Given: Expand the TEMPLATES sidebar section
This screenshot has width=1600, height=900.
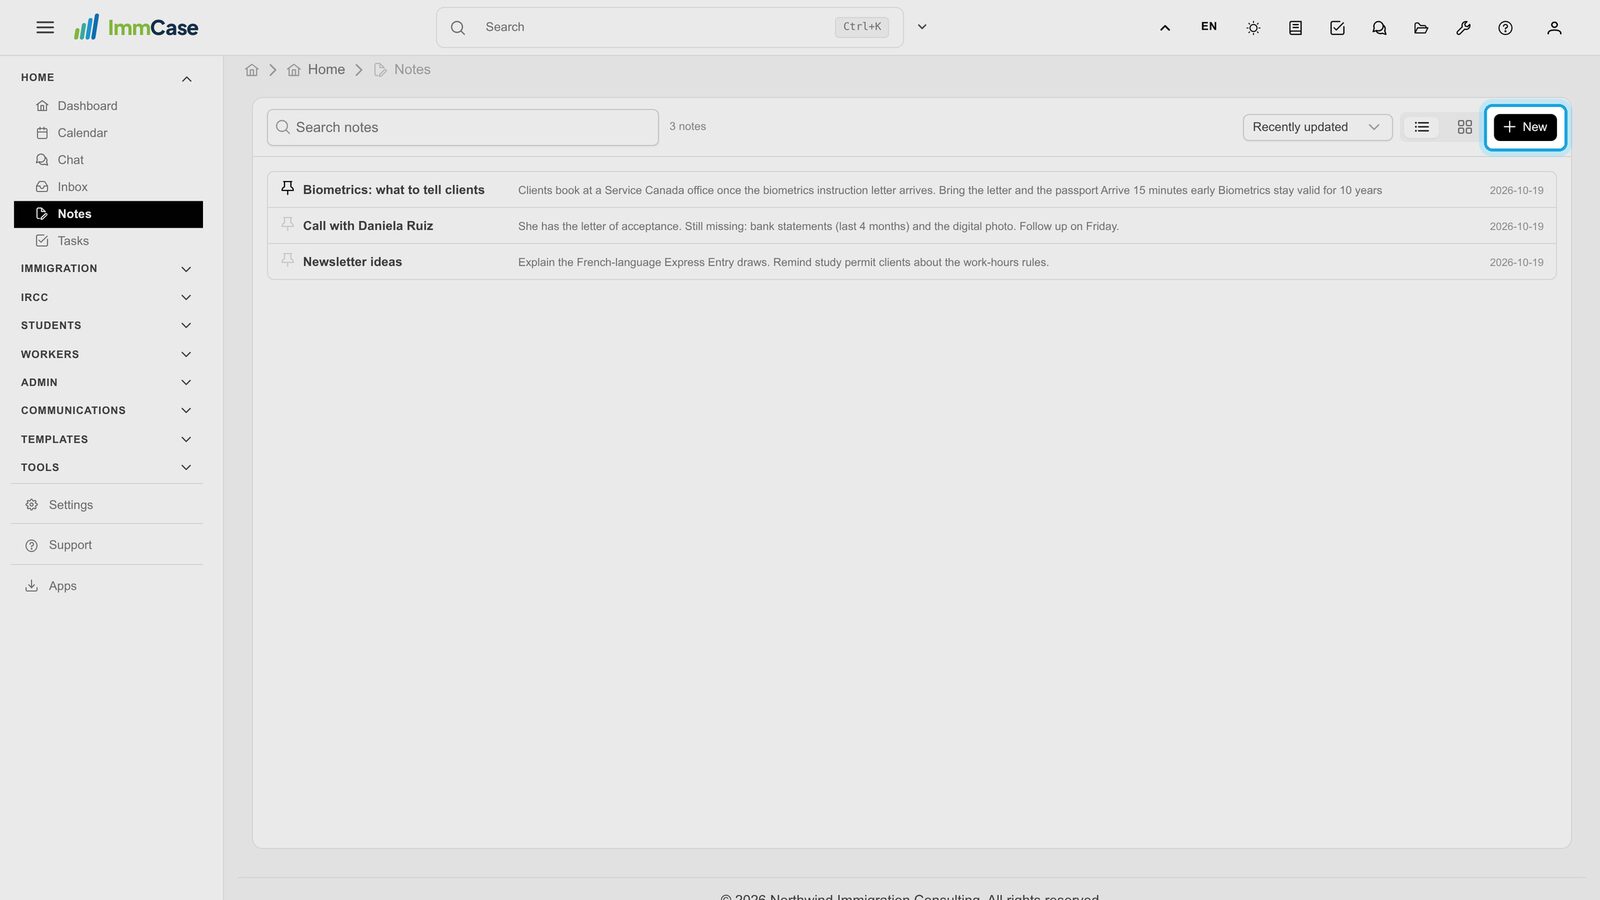Looking at the screenshot, I should pyautogui.click(x=108, y=440).
